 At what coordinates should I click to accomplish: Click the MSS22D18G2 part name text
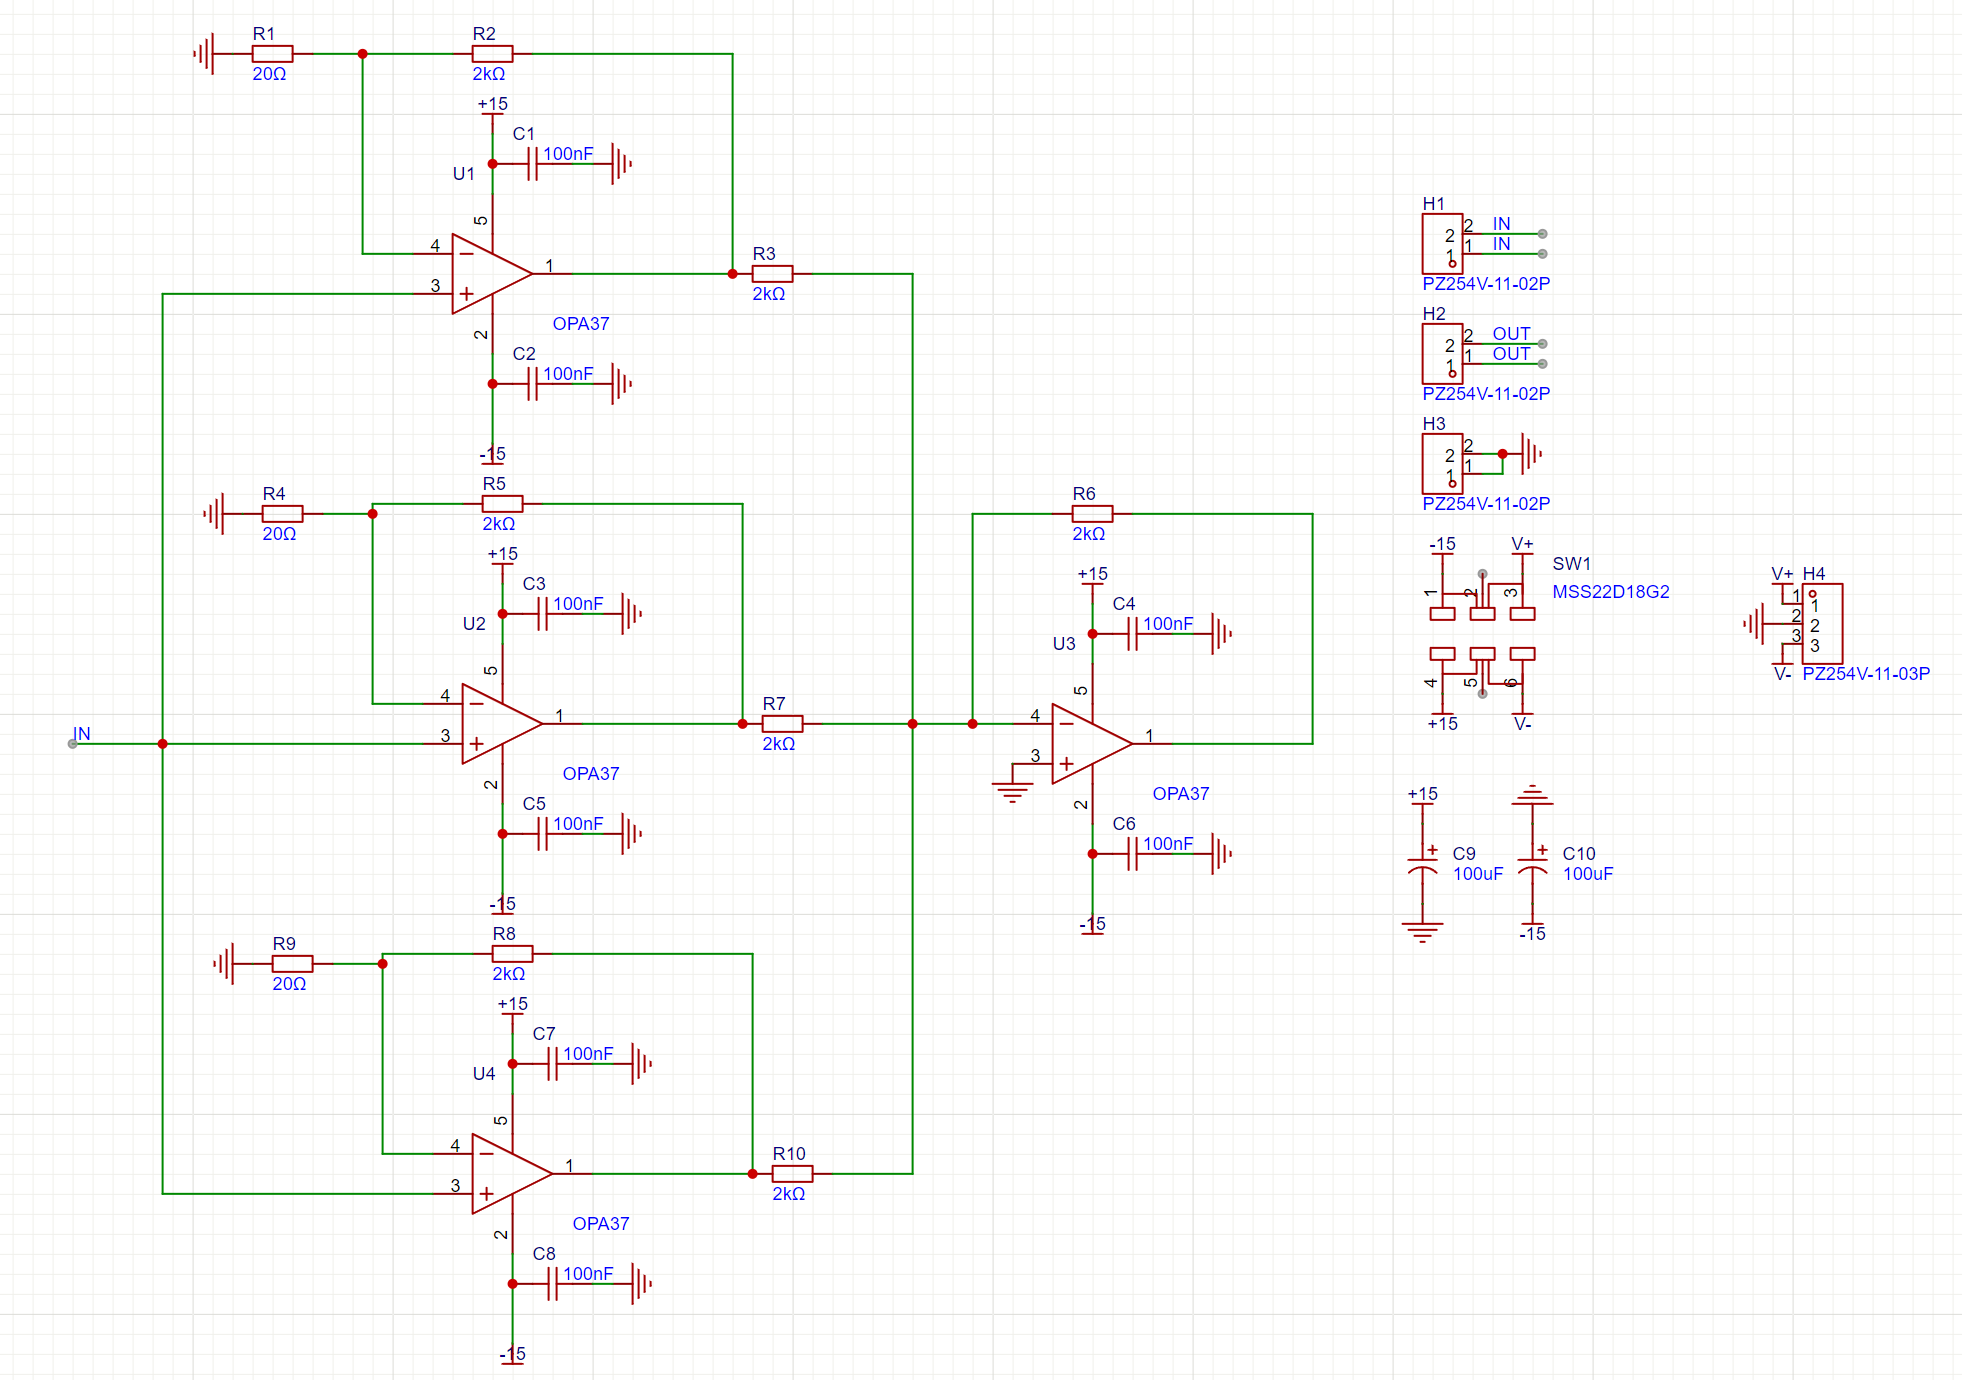point(1610,592)
